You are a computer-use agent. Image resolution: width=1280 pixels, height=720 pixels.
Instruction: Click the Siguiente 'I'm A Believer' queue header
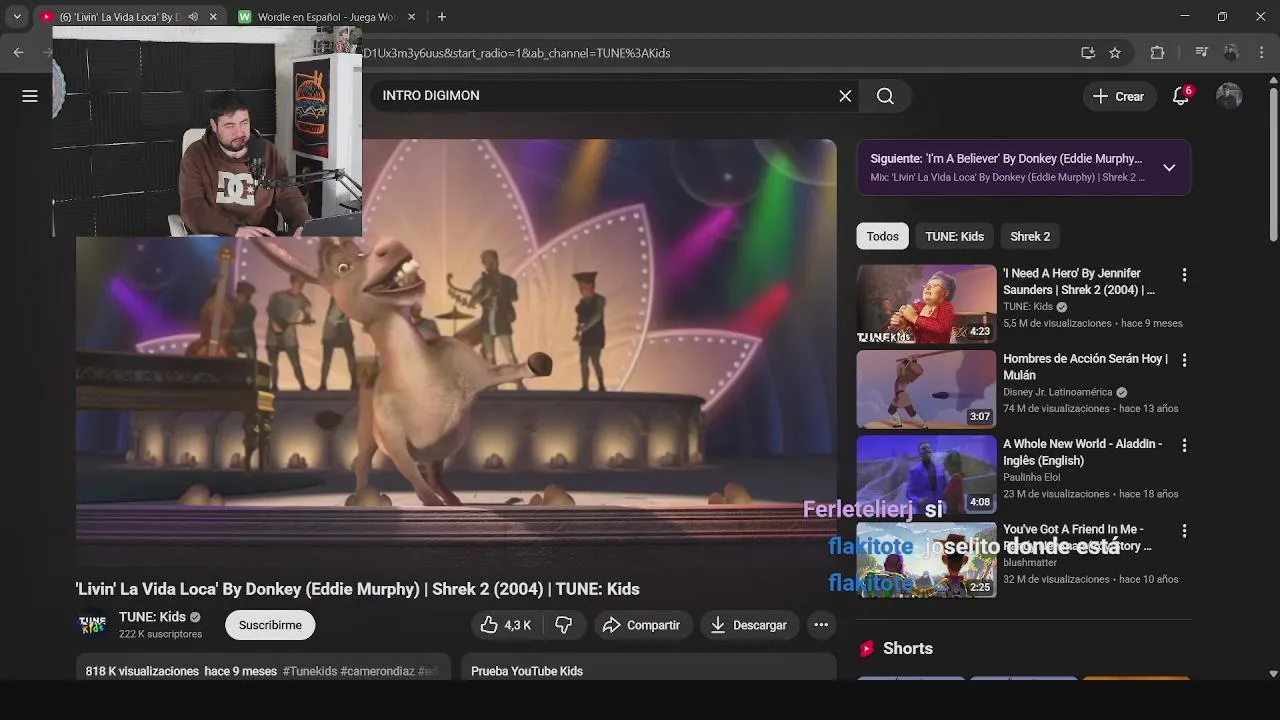pyautogui.click(x=1005, y=159)
